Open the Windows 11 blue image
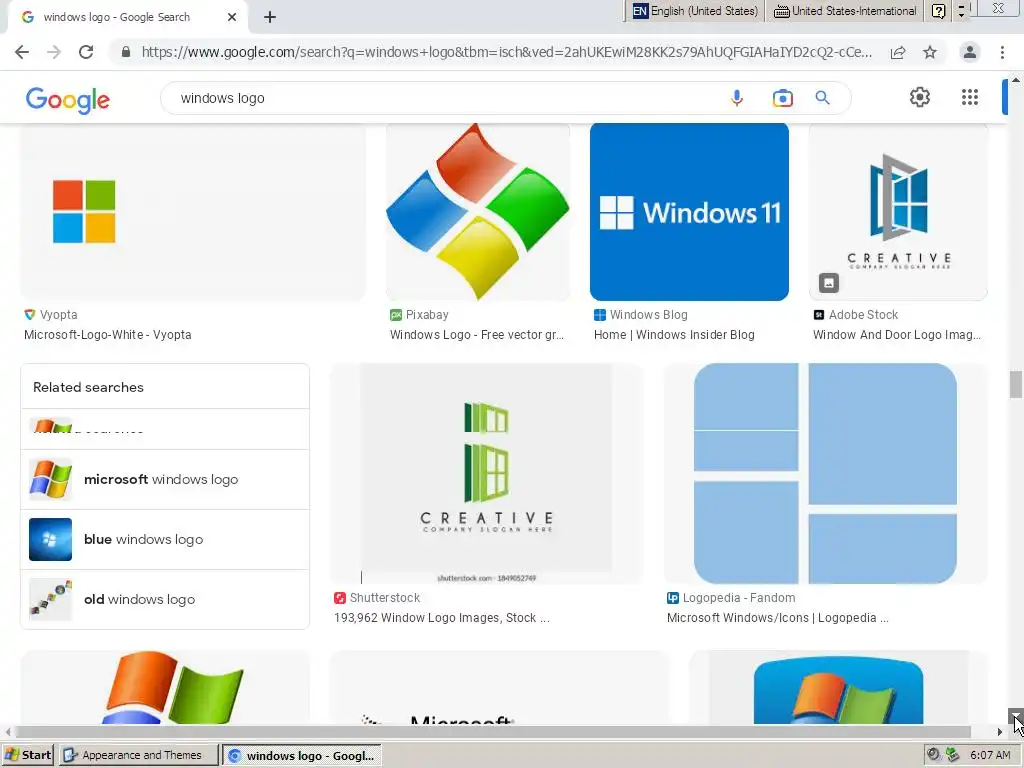This screenshot has height=768, width=1024. tap(689, 212)
